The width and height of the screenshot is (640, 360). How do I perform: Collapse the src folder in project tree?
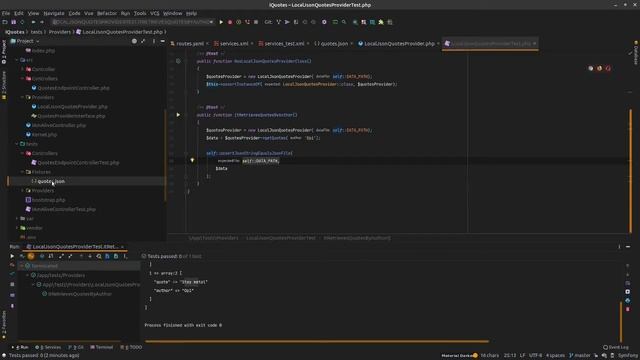[x=17, y=60]
